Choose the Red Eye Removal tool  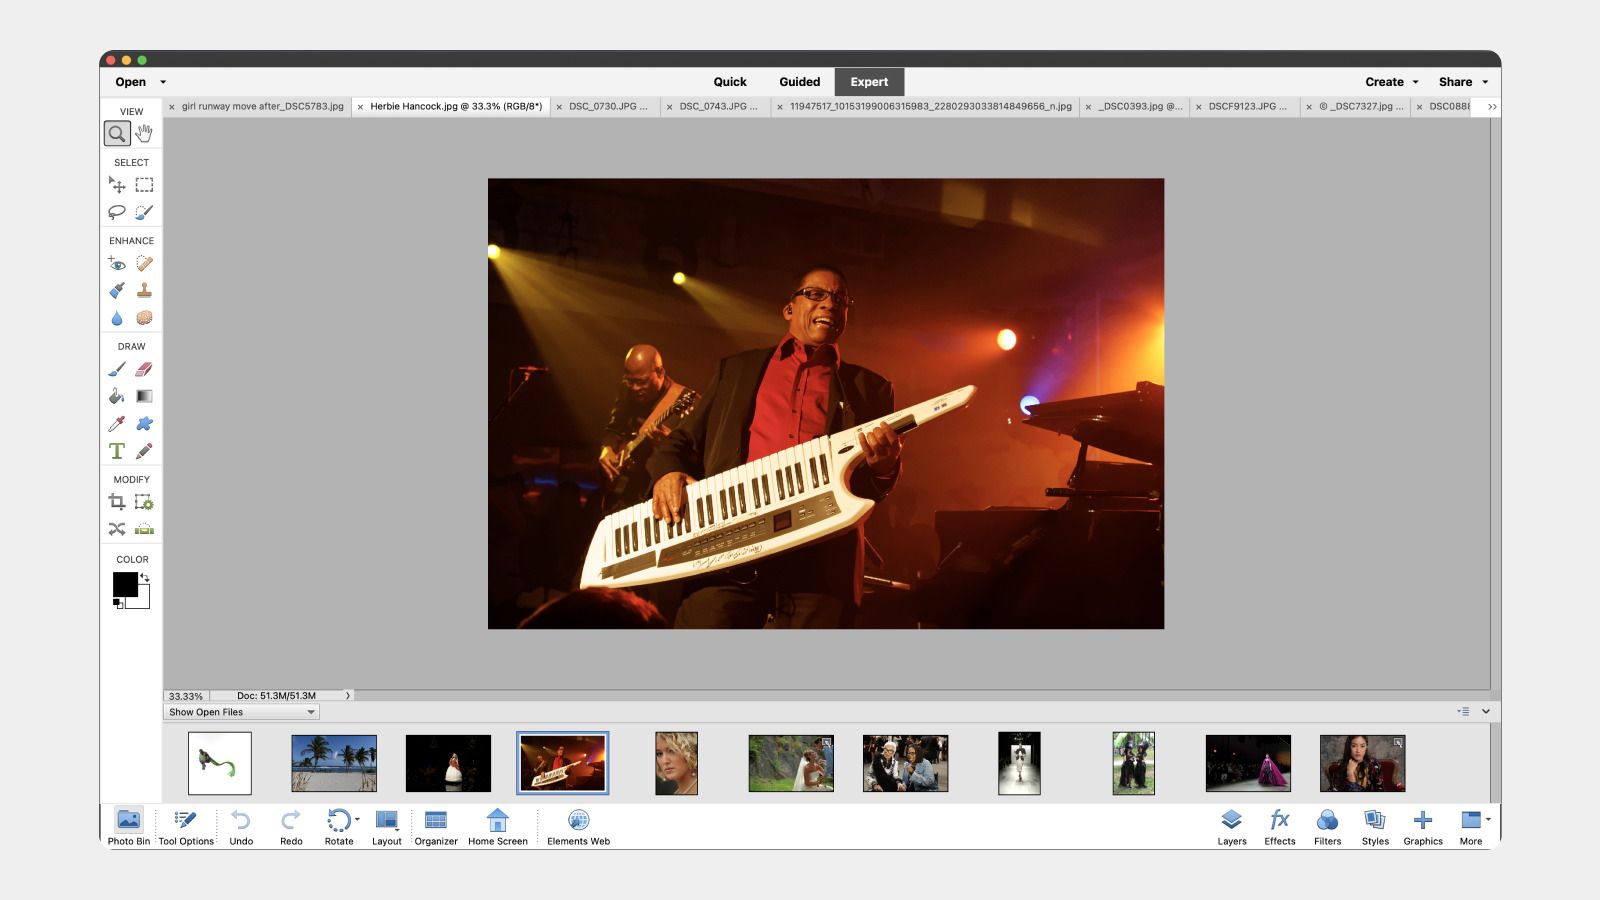click(117, 264)
